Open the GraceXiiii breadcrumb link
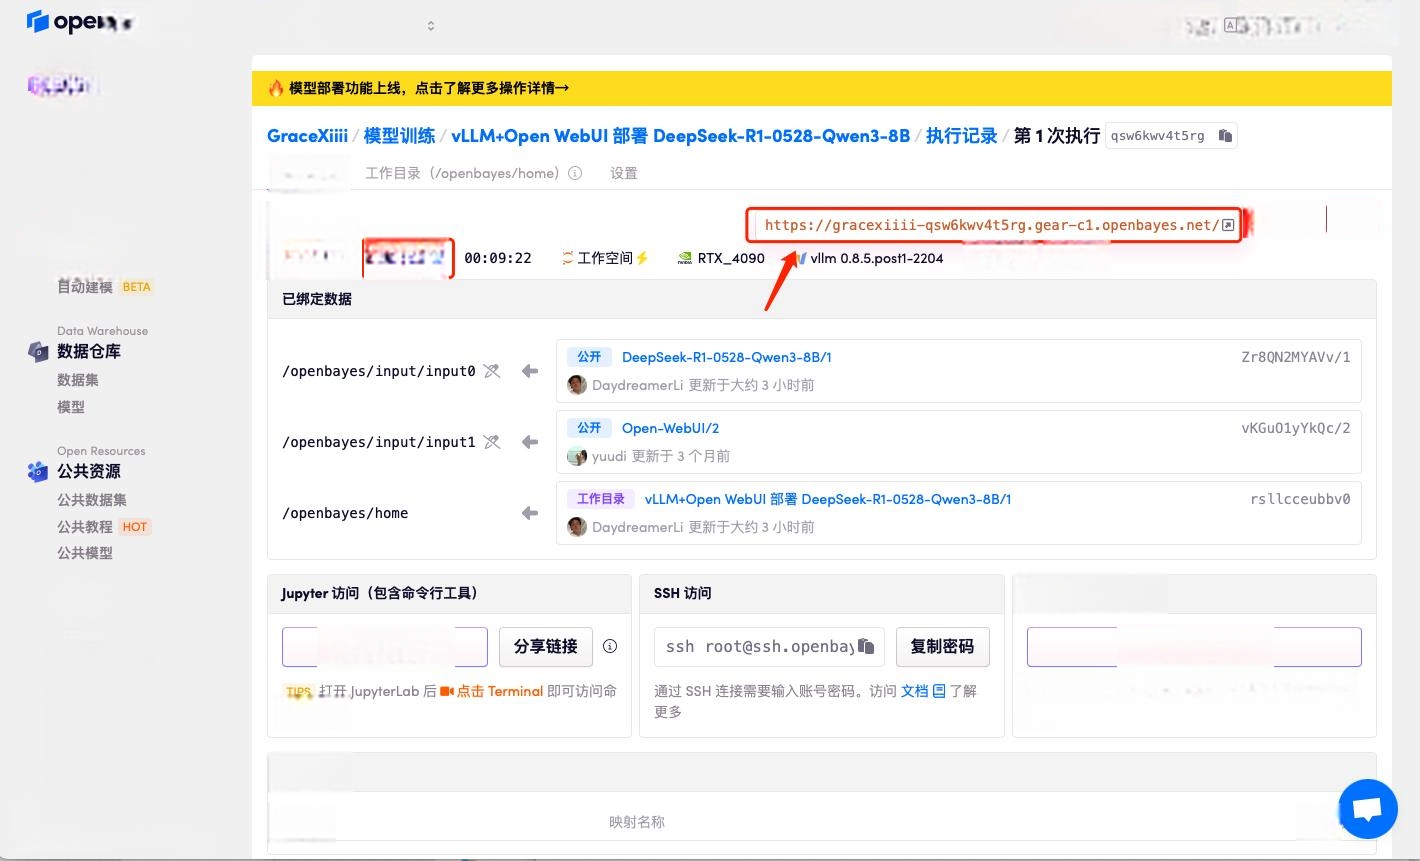The width and height of the screenshot is (1420, 861). [x=308, y=136]
